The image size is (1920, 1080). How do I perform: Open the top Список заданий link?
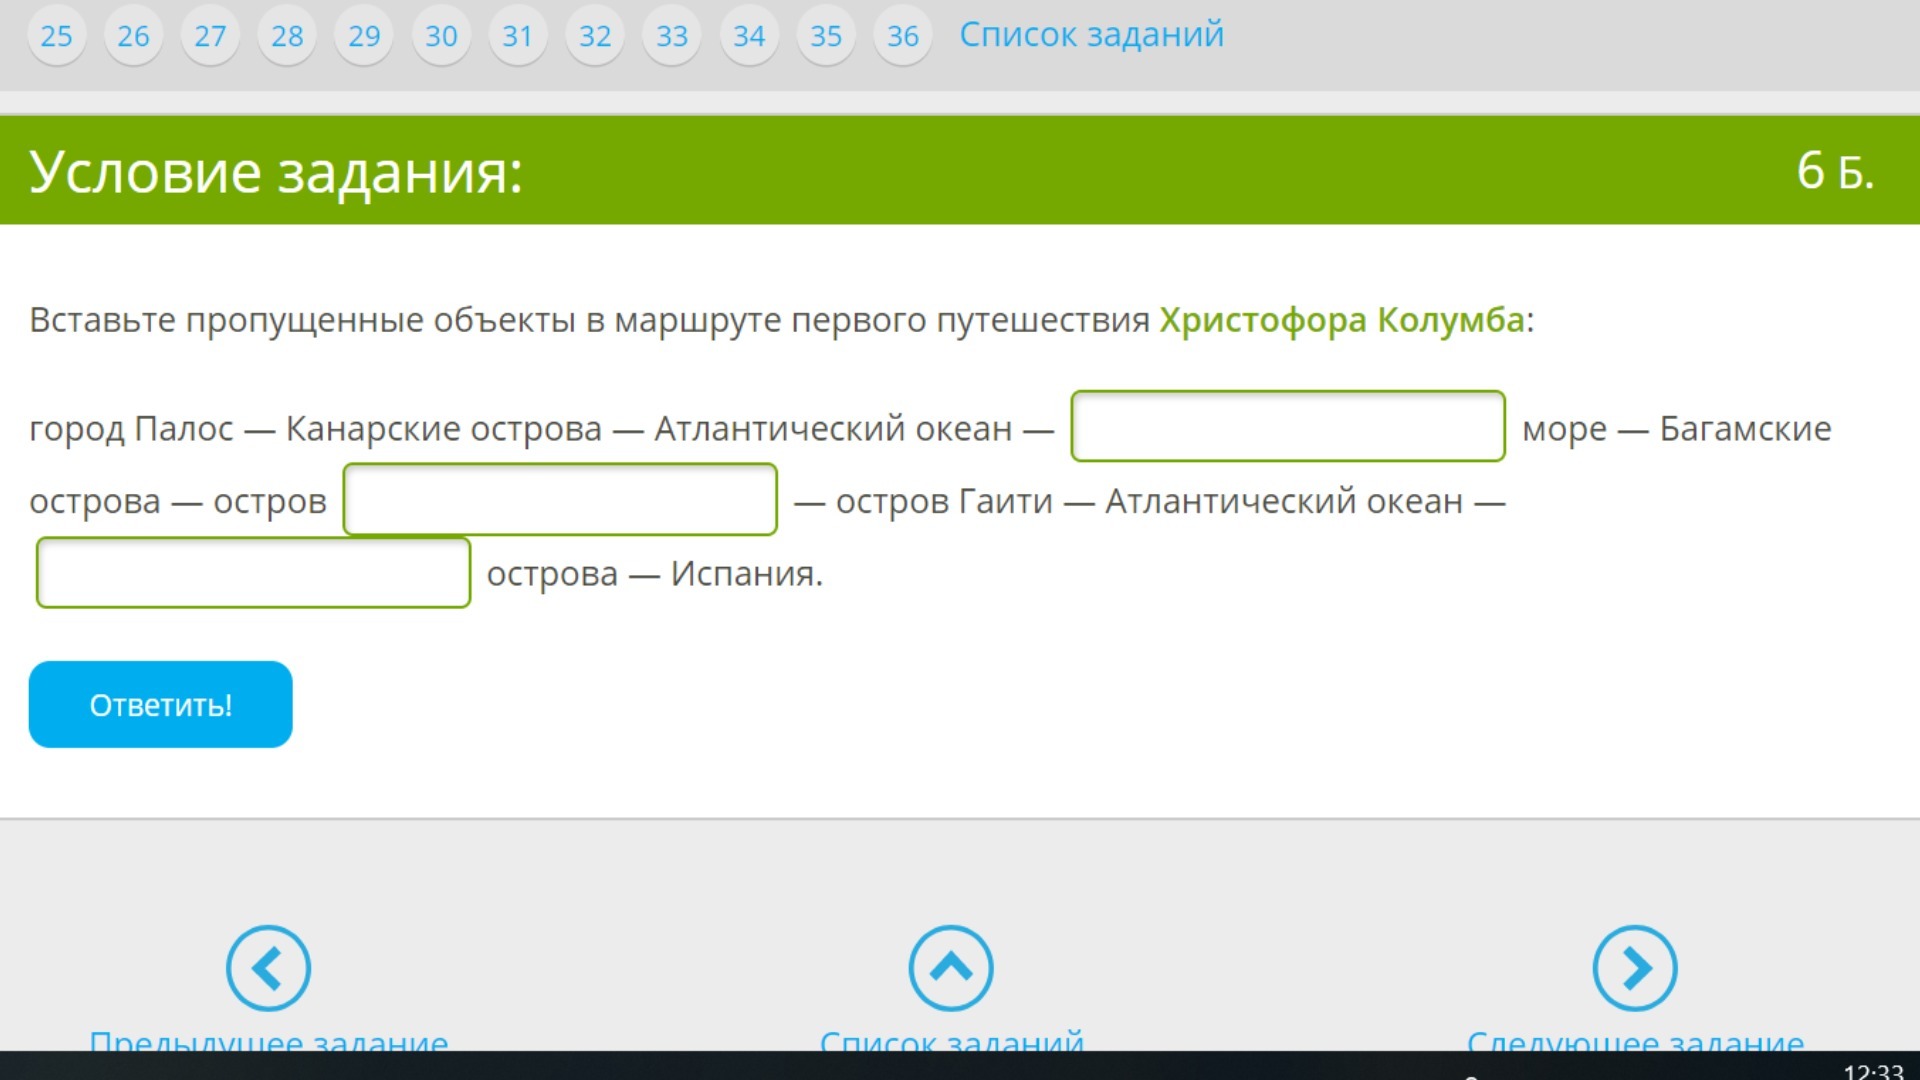pyautogui.click(x=1091, y=35)
